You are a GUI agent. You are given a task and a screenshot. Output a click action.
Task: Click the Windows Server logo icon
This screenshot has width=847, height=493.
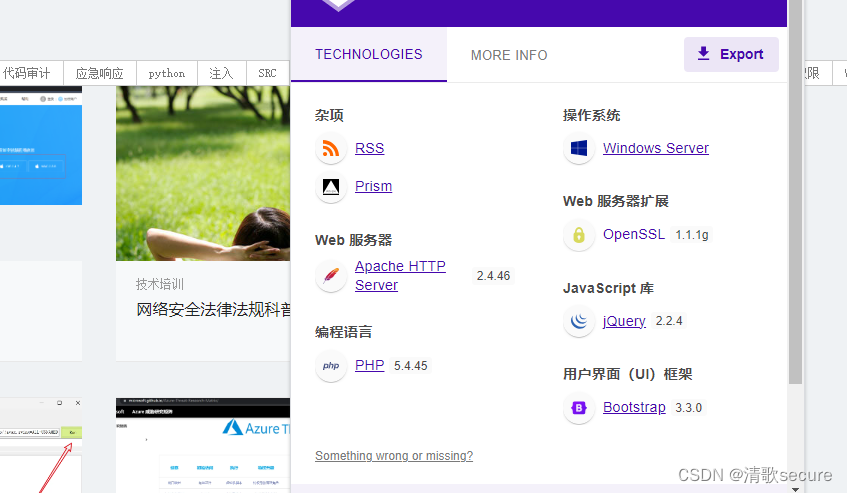click(579, 148)
